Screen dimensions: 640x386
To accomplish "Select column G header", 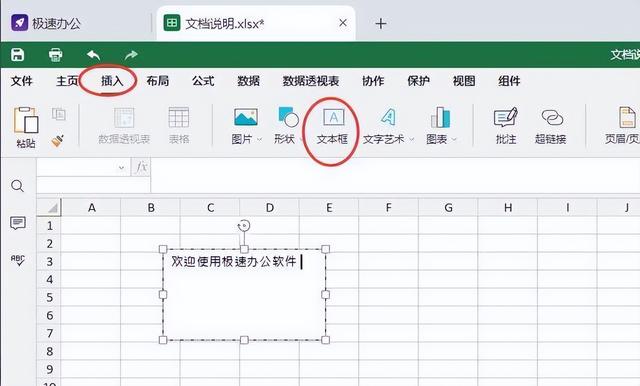I will (x=448, y=208).
